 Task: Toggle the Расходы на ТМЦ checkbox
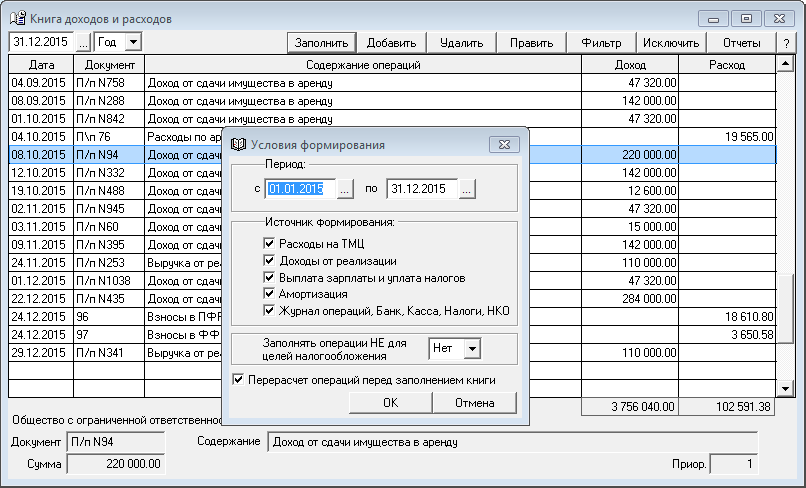click(x=269, y=243)
